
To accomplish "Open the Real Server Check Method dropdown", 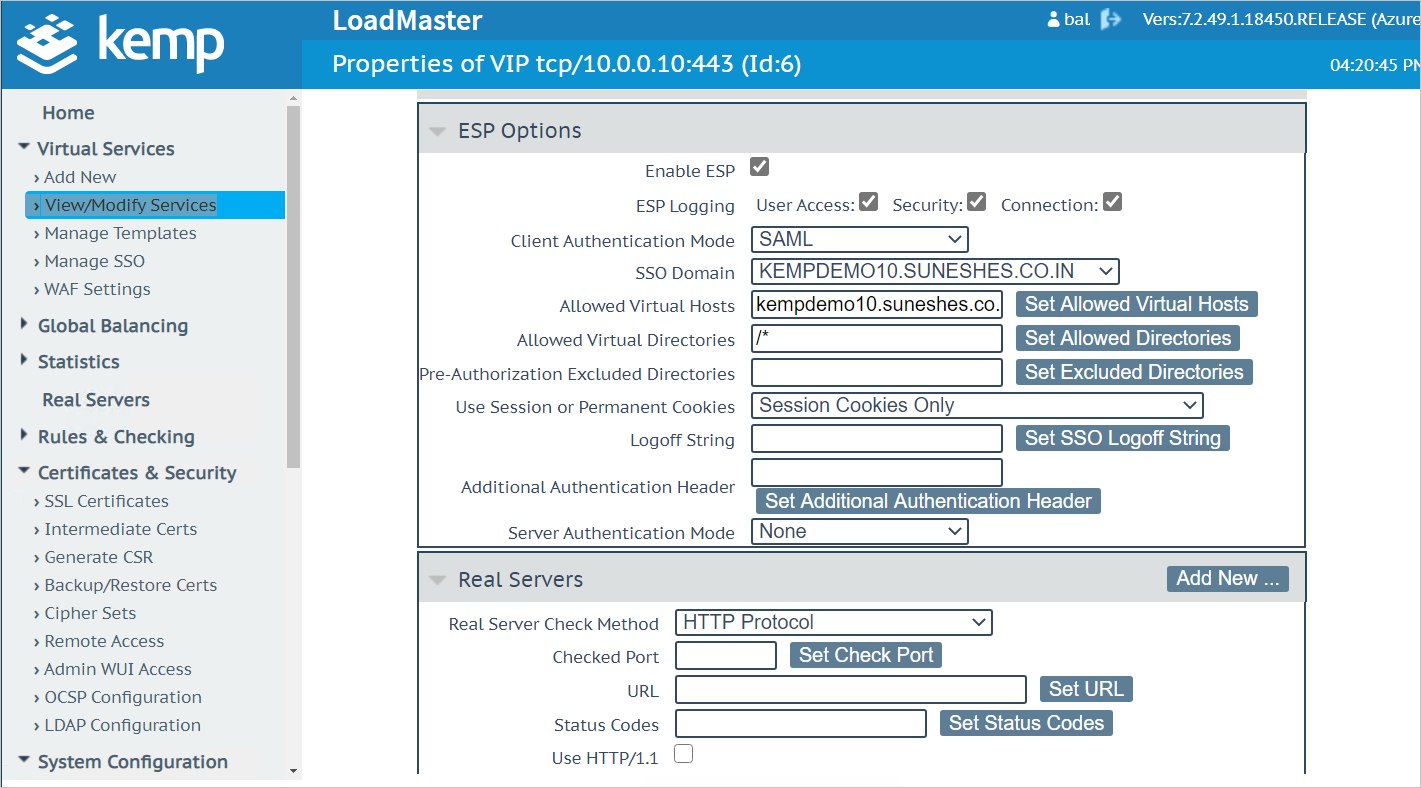I will [x=833, y=622].
